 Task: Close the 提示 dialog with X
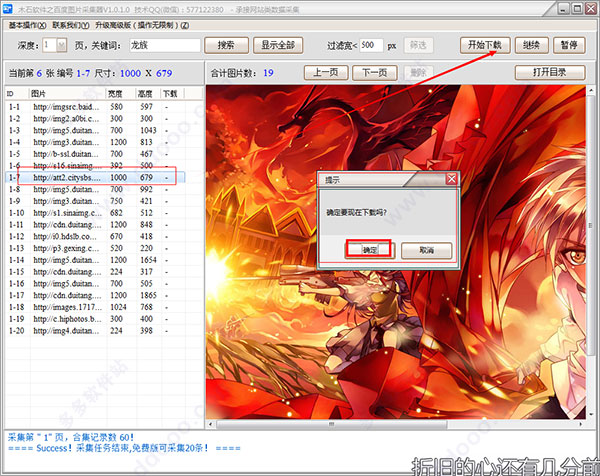click(452, 179)
